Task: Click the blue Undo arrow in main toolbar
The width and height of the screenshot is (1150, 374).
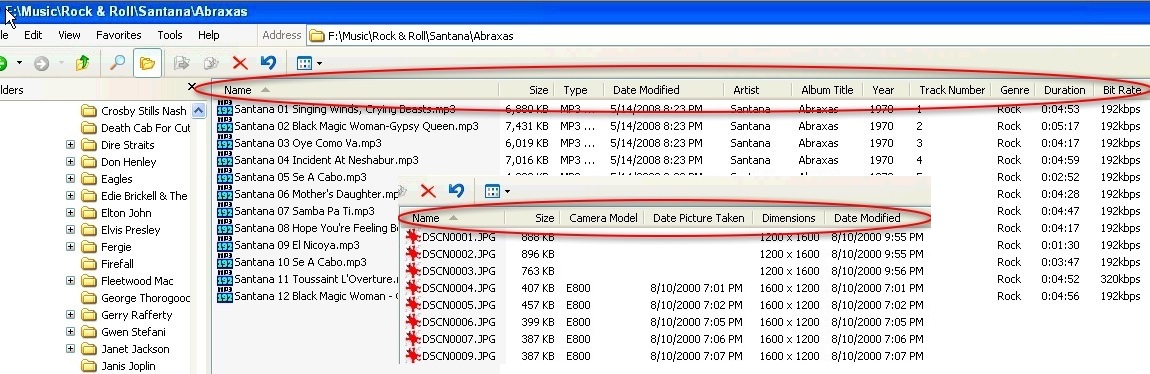Action: coord(268,63)
